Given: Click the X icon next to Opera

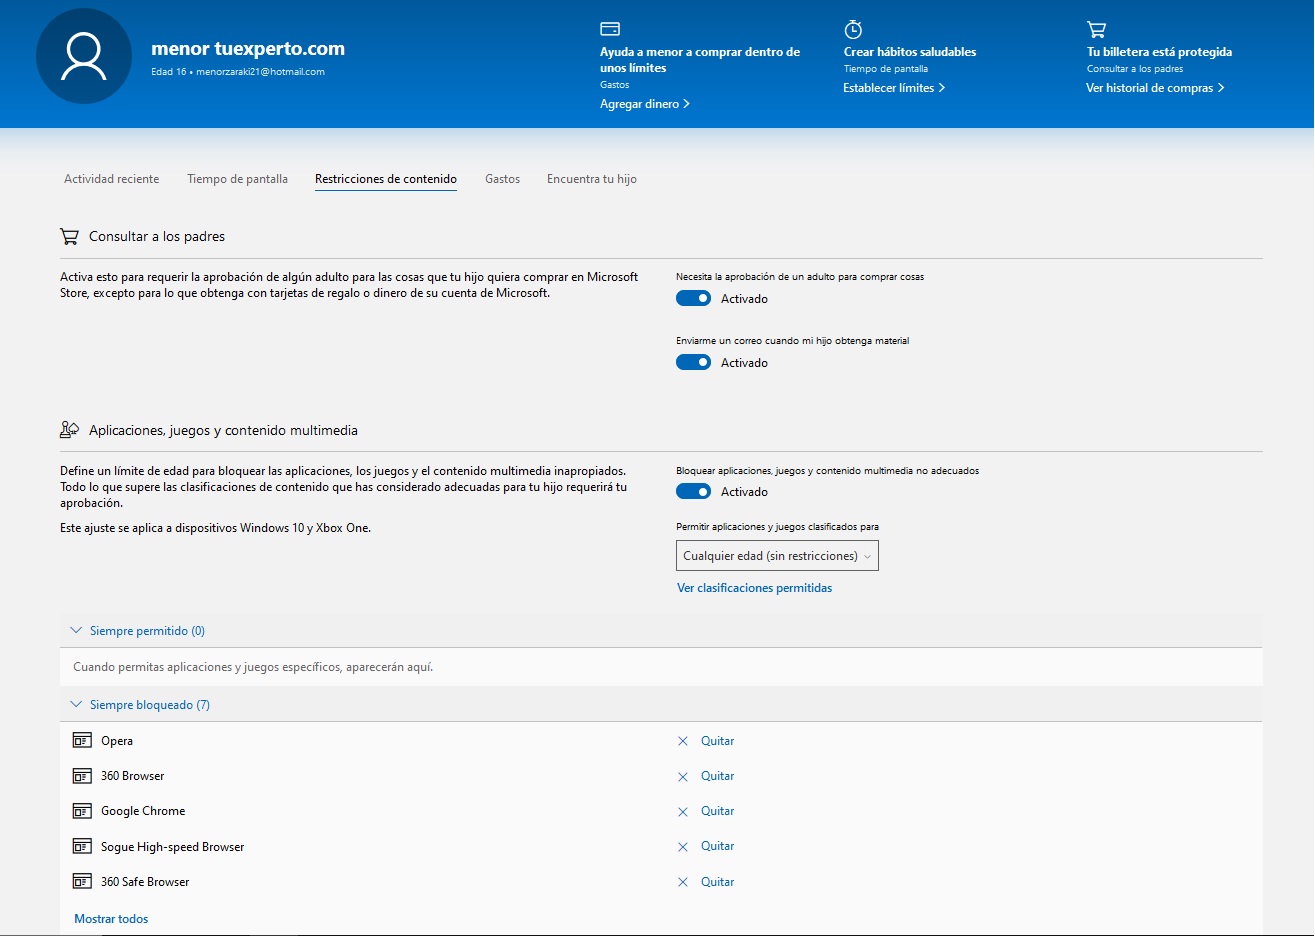Looking at the screenshot, I should point(683,742).
